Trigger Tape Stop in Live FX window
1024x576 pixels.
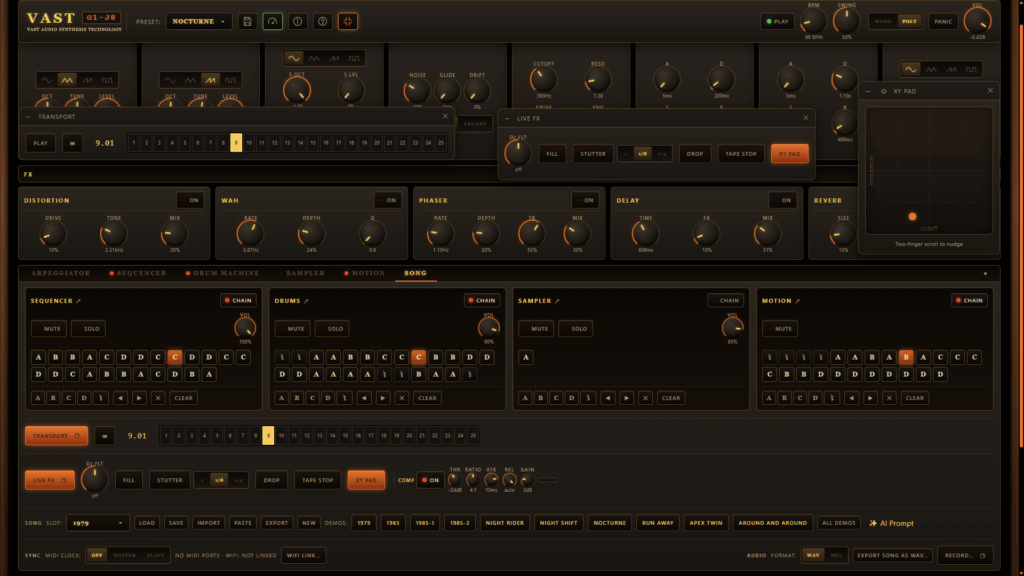click(741, 154)
